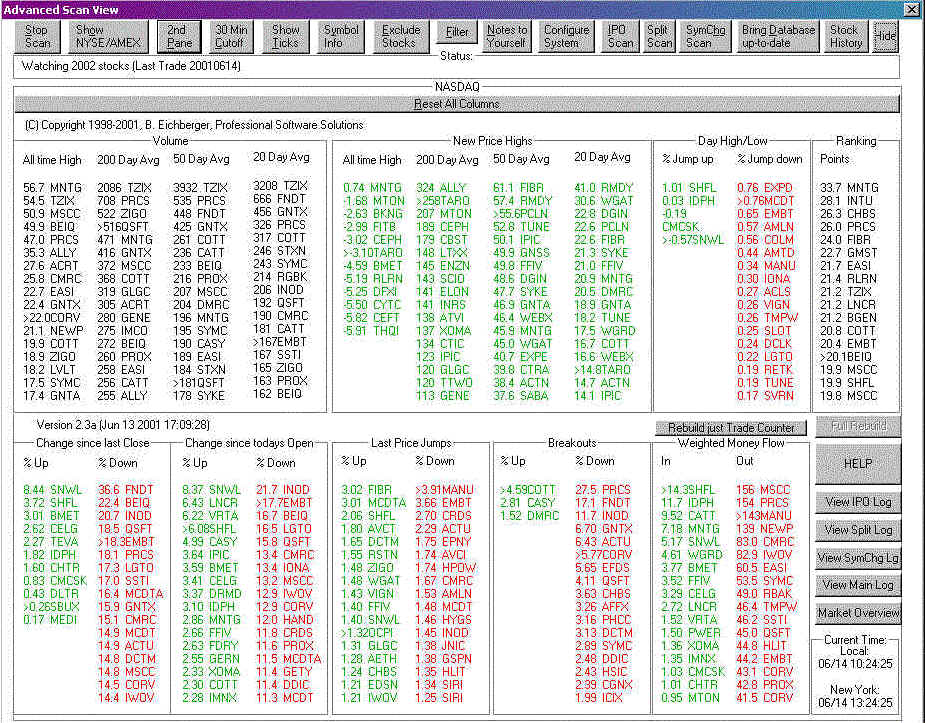Click 324 ALLY in New Price Highs
Image resolution: width=925 pixels, height=723 pixels.
pyautogui.click(x=441, y=188)
